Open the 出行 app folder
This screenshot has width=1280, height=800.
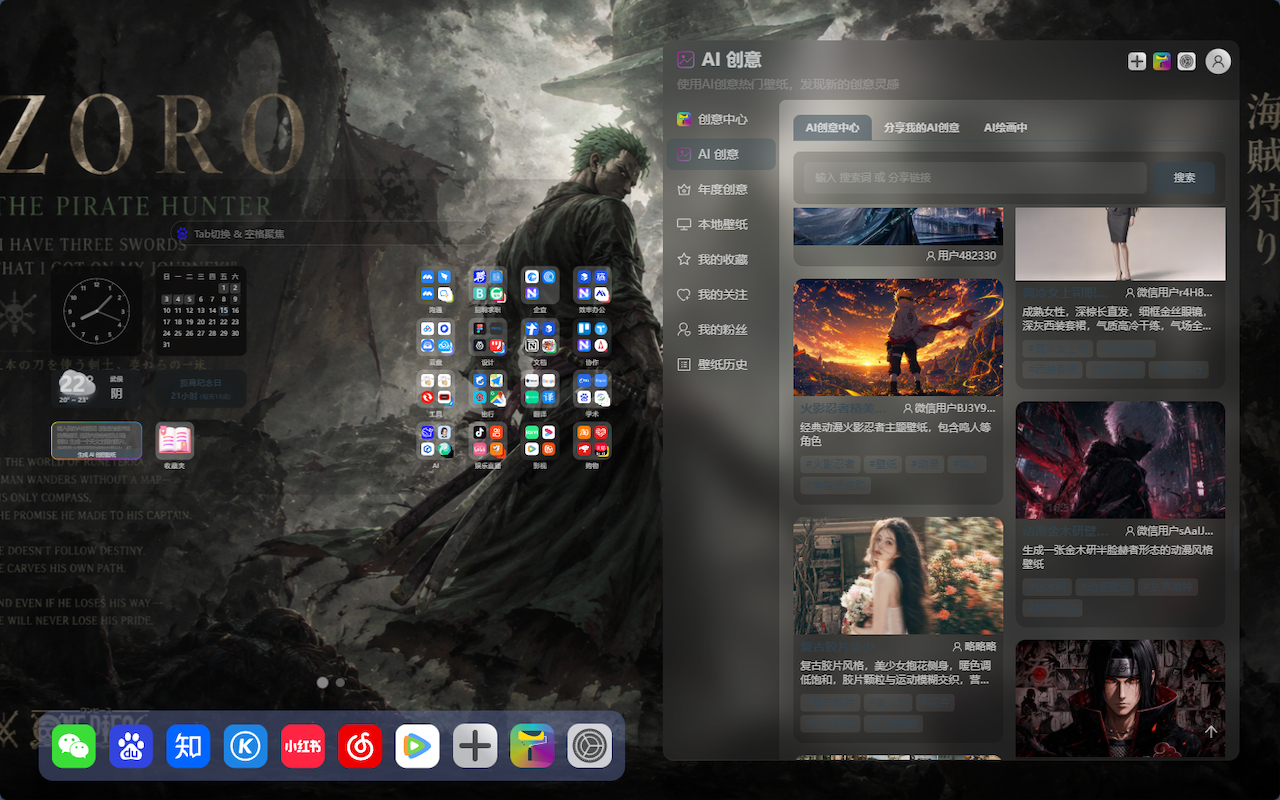[x=488, y=389]
